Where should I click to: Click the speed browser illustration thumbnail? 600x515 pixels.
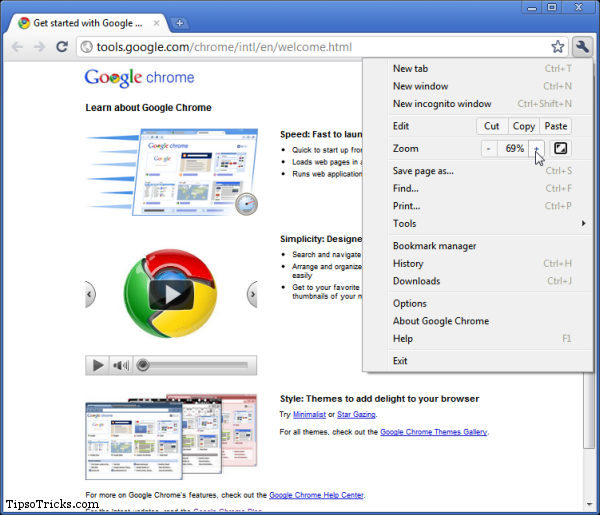click(172, 172)
